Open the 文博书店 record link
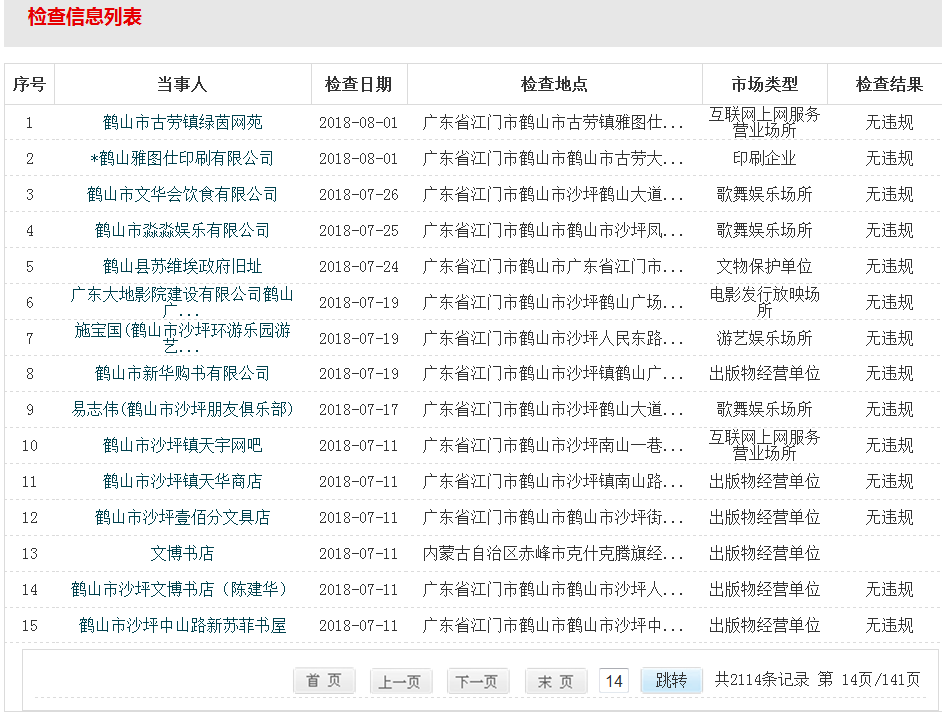Screen dimensions: 942x715 pyautogui.click(x=182, y=553)
